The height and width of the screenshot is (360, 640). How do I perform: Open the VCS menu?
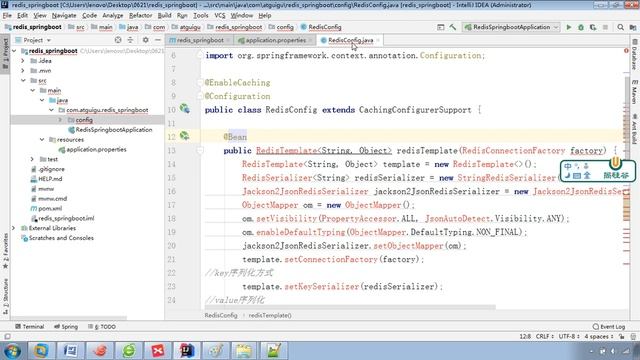tap(220, 16)
